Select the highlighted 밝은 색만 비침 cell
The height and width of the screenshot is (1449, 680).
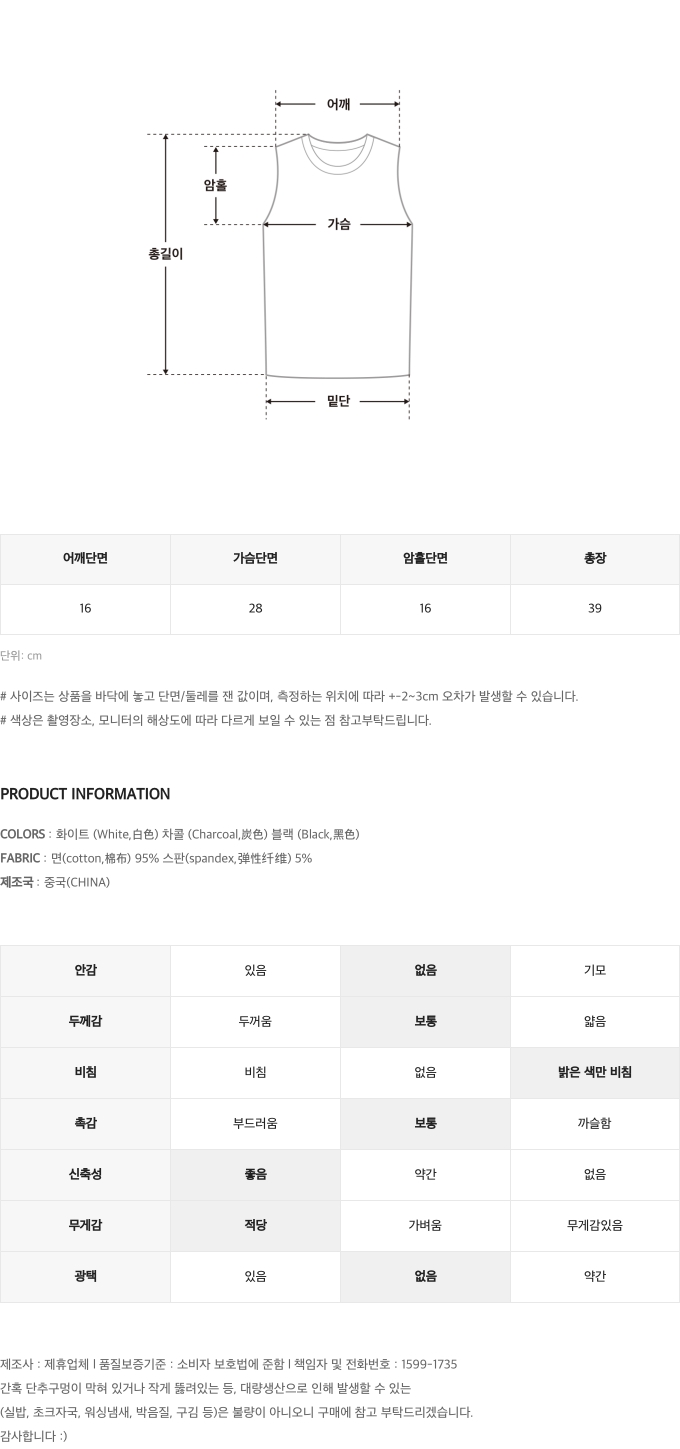point(595,1073)
